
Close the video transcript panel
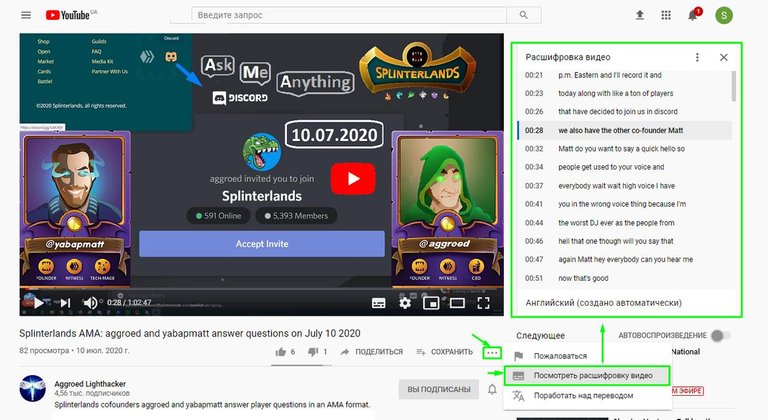click(723, 57)
